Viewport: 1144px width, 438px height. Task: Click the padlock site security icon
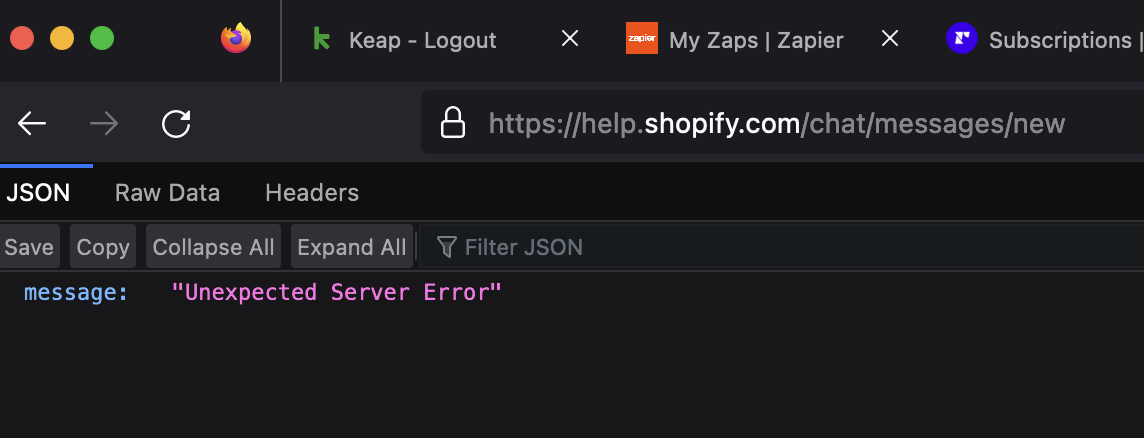point(453,123)
